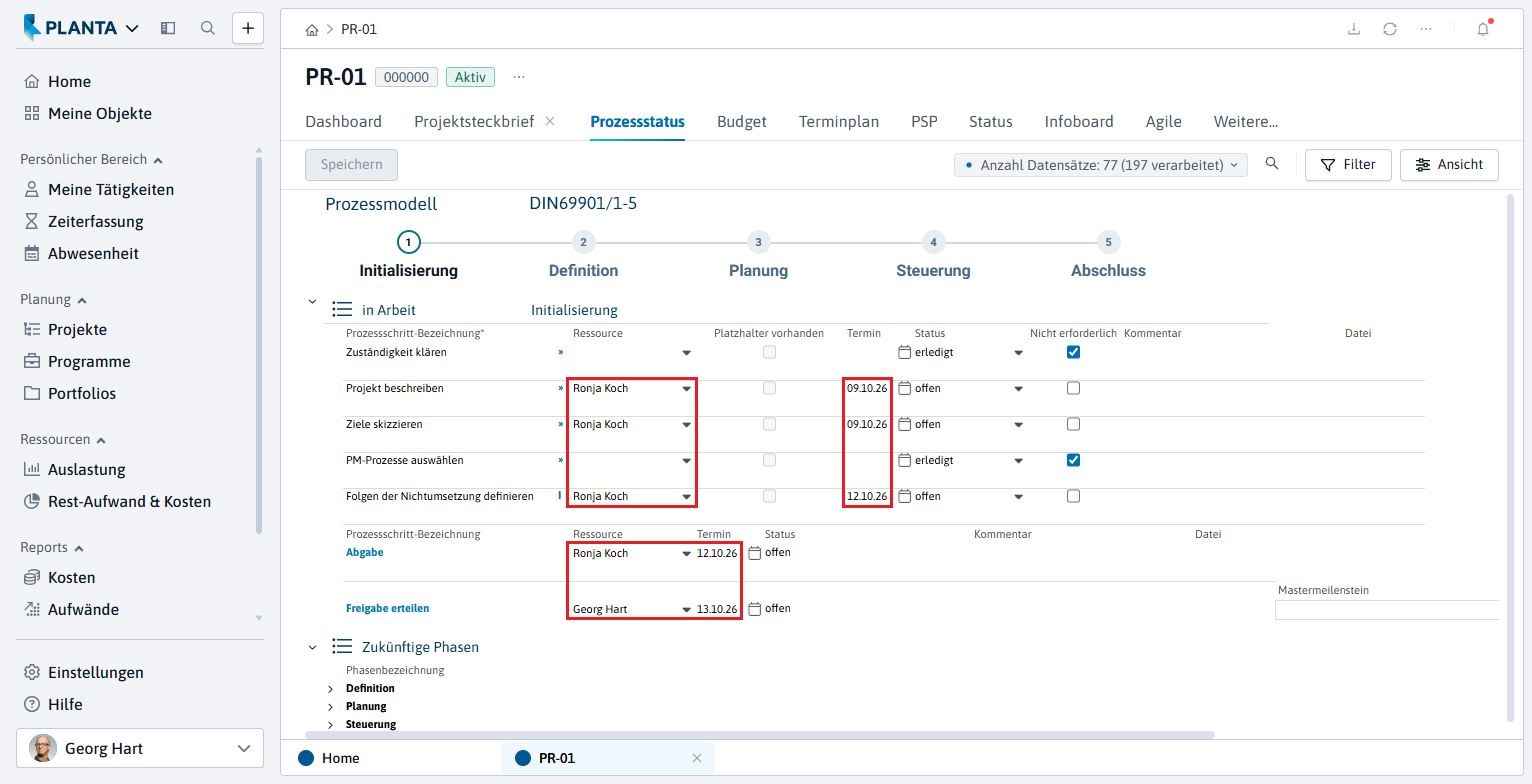Click calendar icon in Folgen der Nichtumsetzung row

pyautogui.click(x=905, y=496)
